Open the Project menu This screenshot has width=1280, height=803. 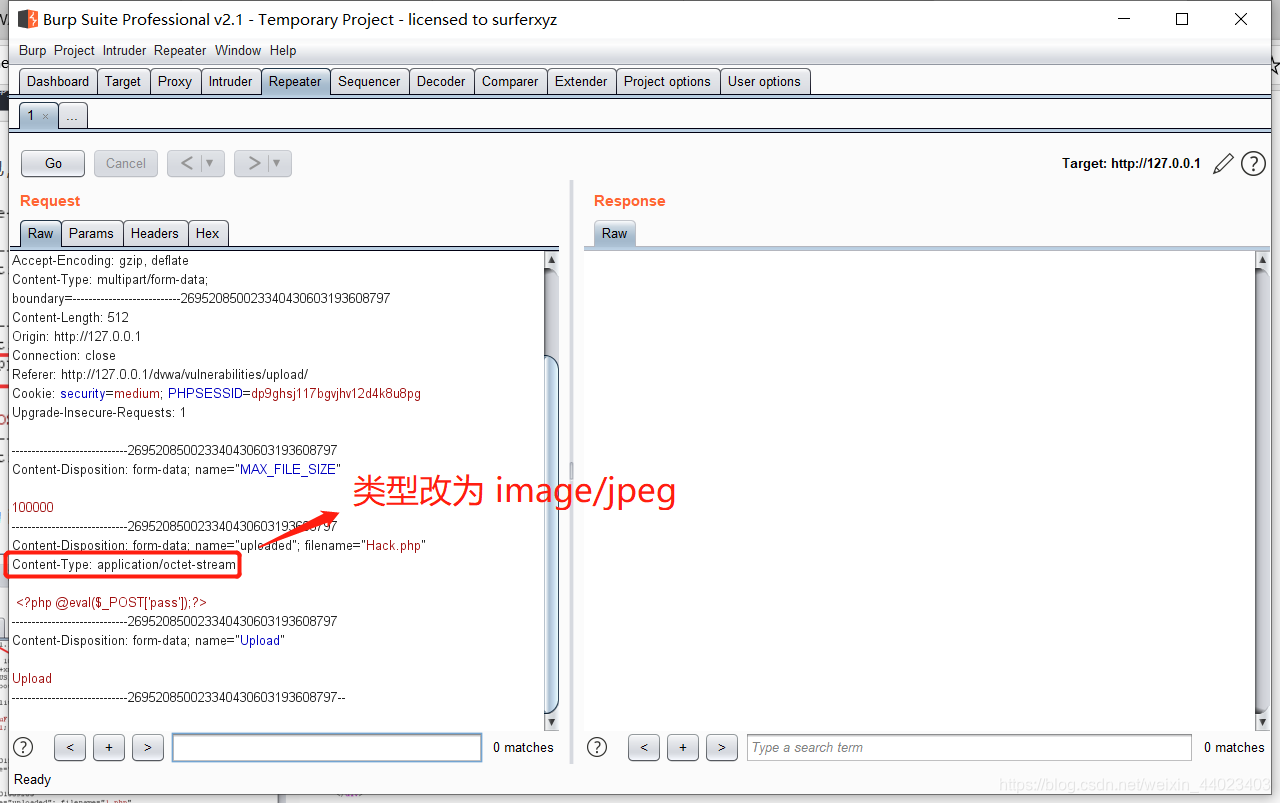click(74, 50)
